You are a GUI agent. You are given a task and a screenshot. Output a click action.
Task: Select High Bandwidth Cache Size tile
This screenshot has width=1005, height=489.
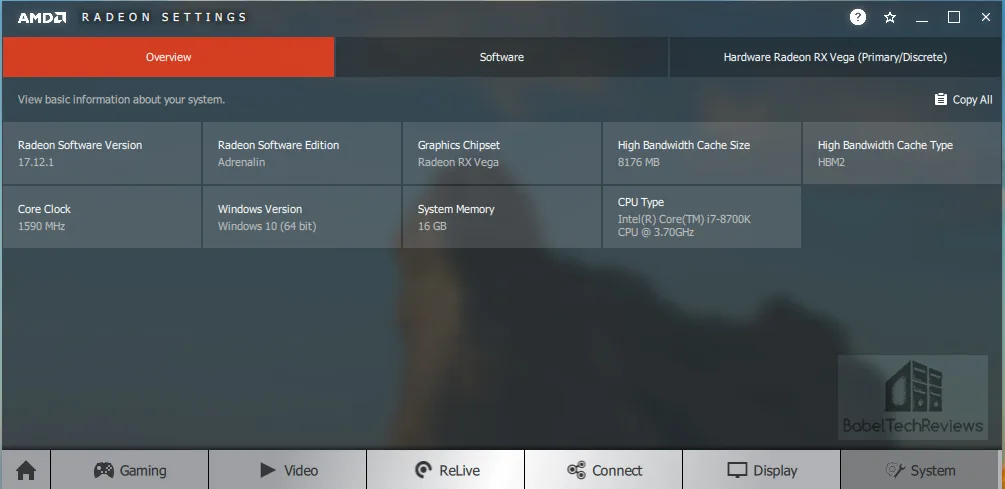[x=702, y=153]
